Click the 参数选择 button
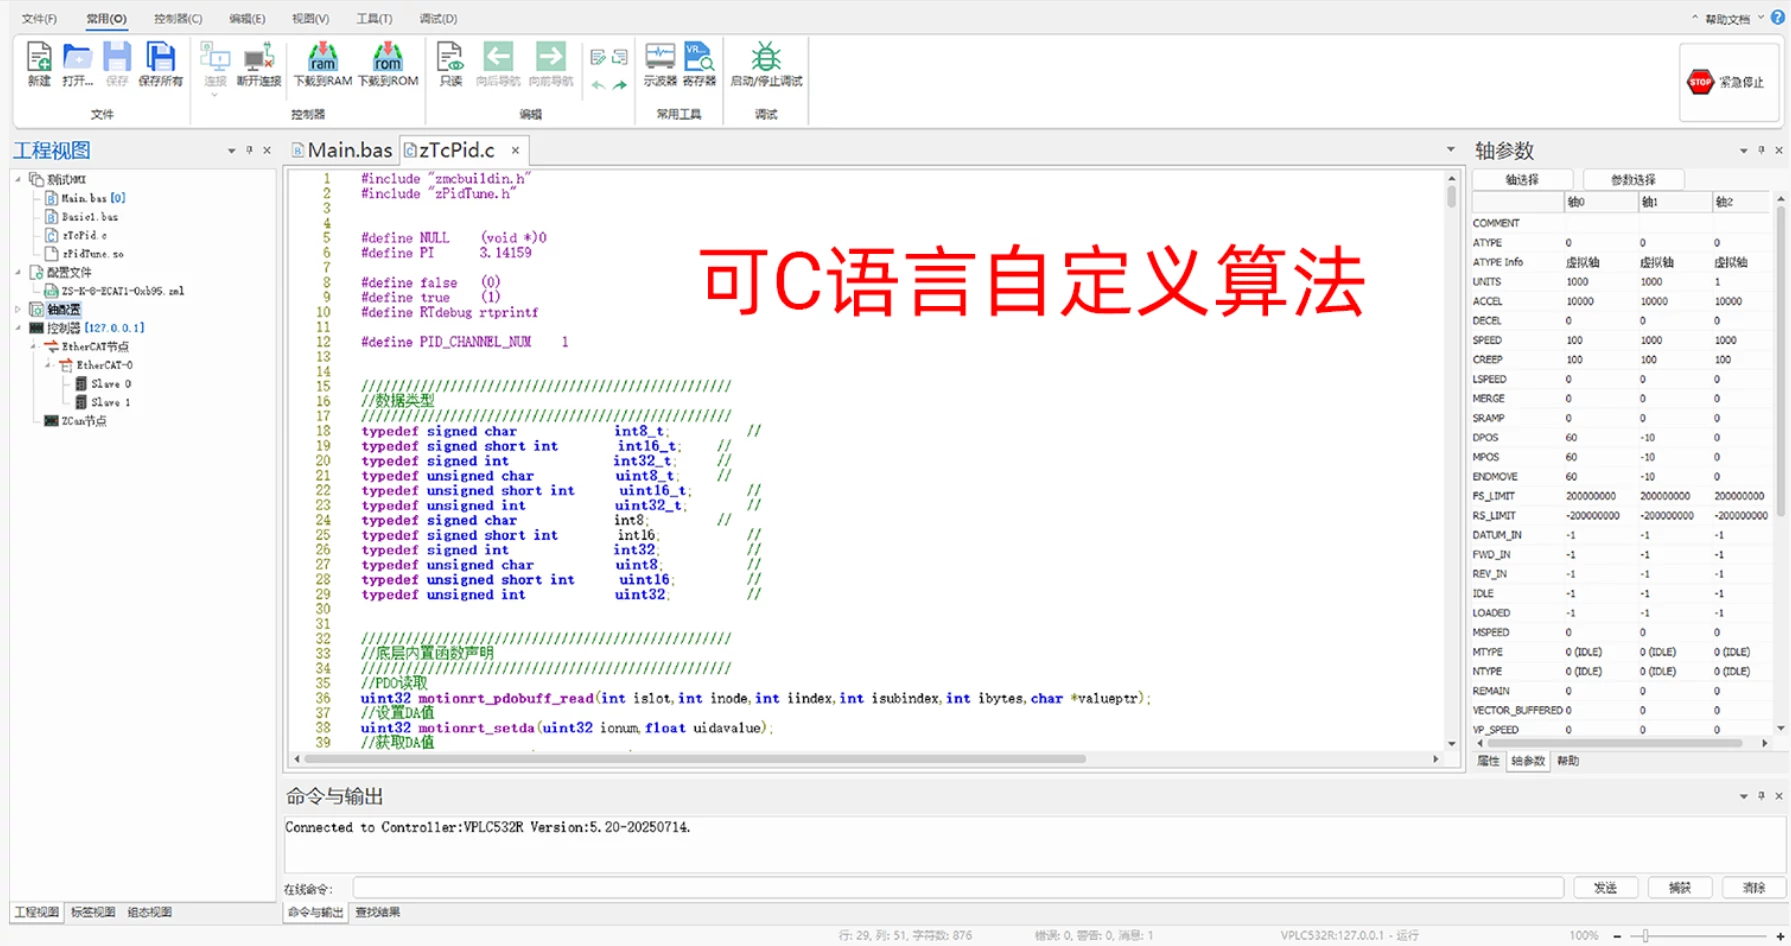 click(1633, 180)
